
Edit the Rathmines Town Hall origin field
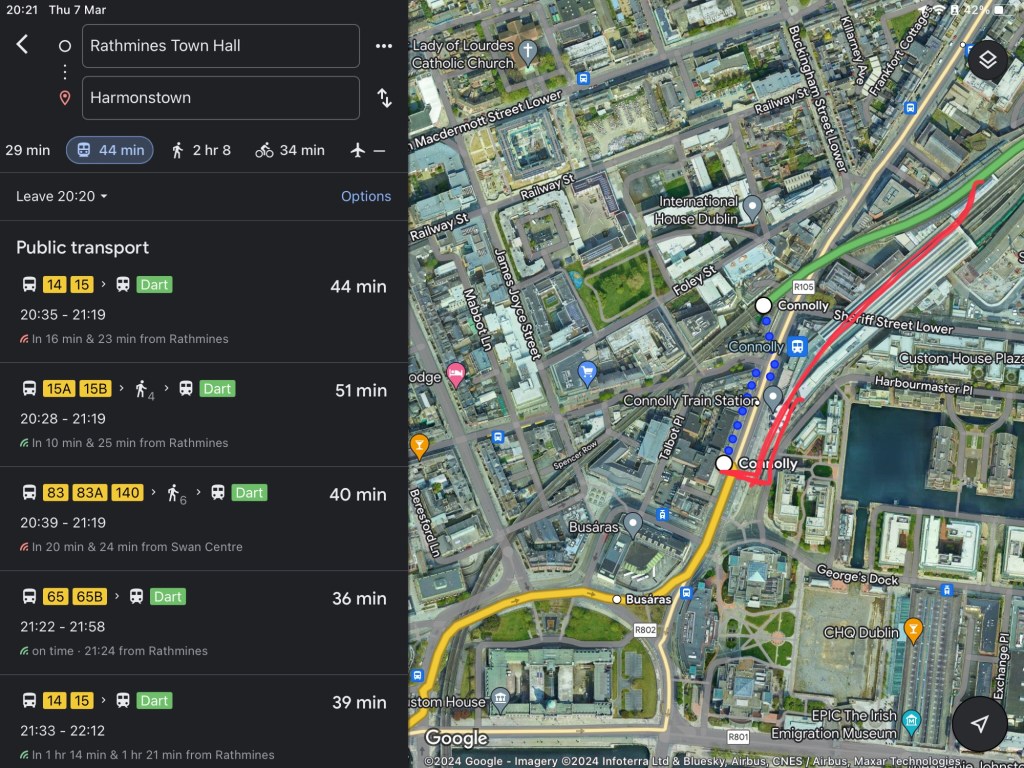point(220,46)
